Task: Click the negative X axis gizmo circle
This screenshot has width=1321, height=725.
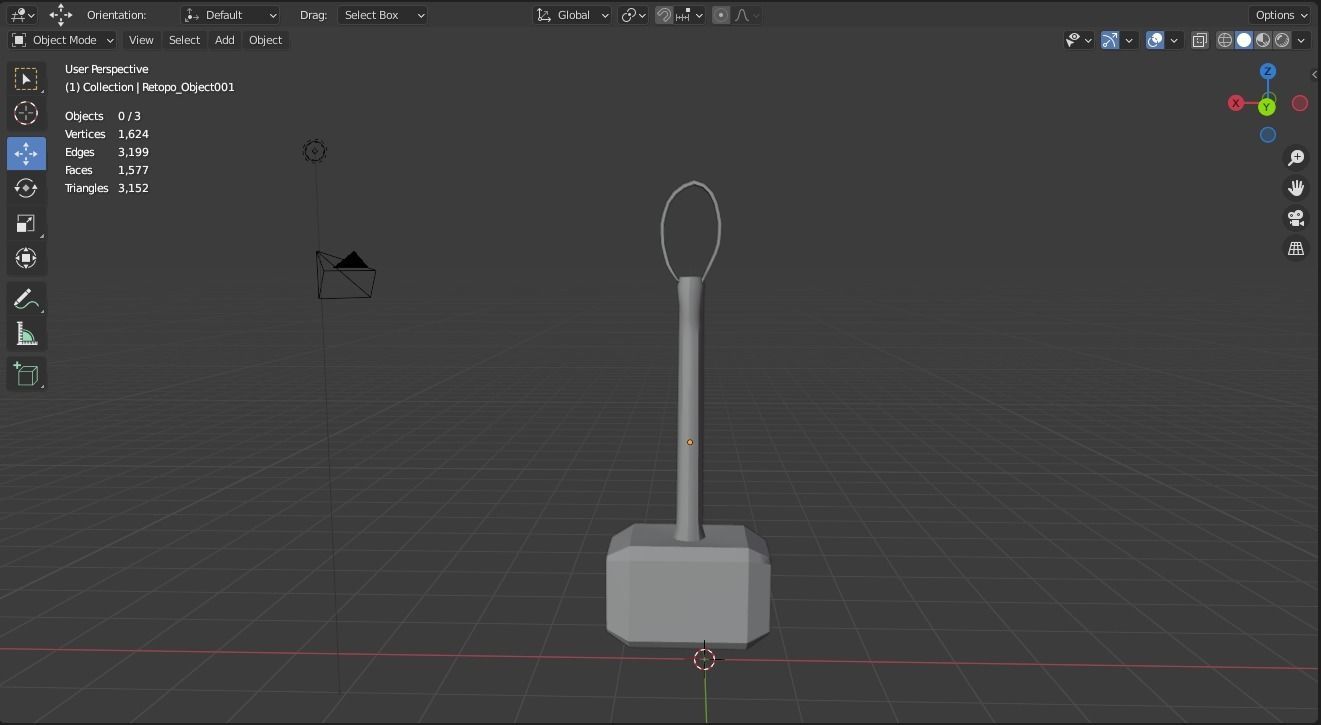Action: (x=1300, y=103)
